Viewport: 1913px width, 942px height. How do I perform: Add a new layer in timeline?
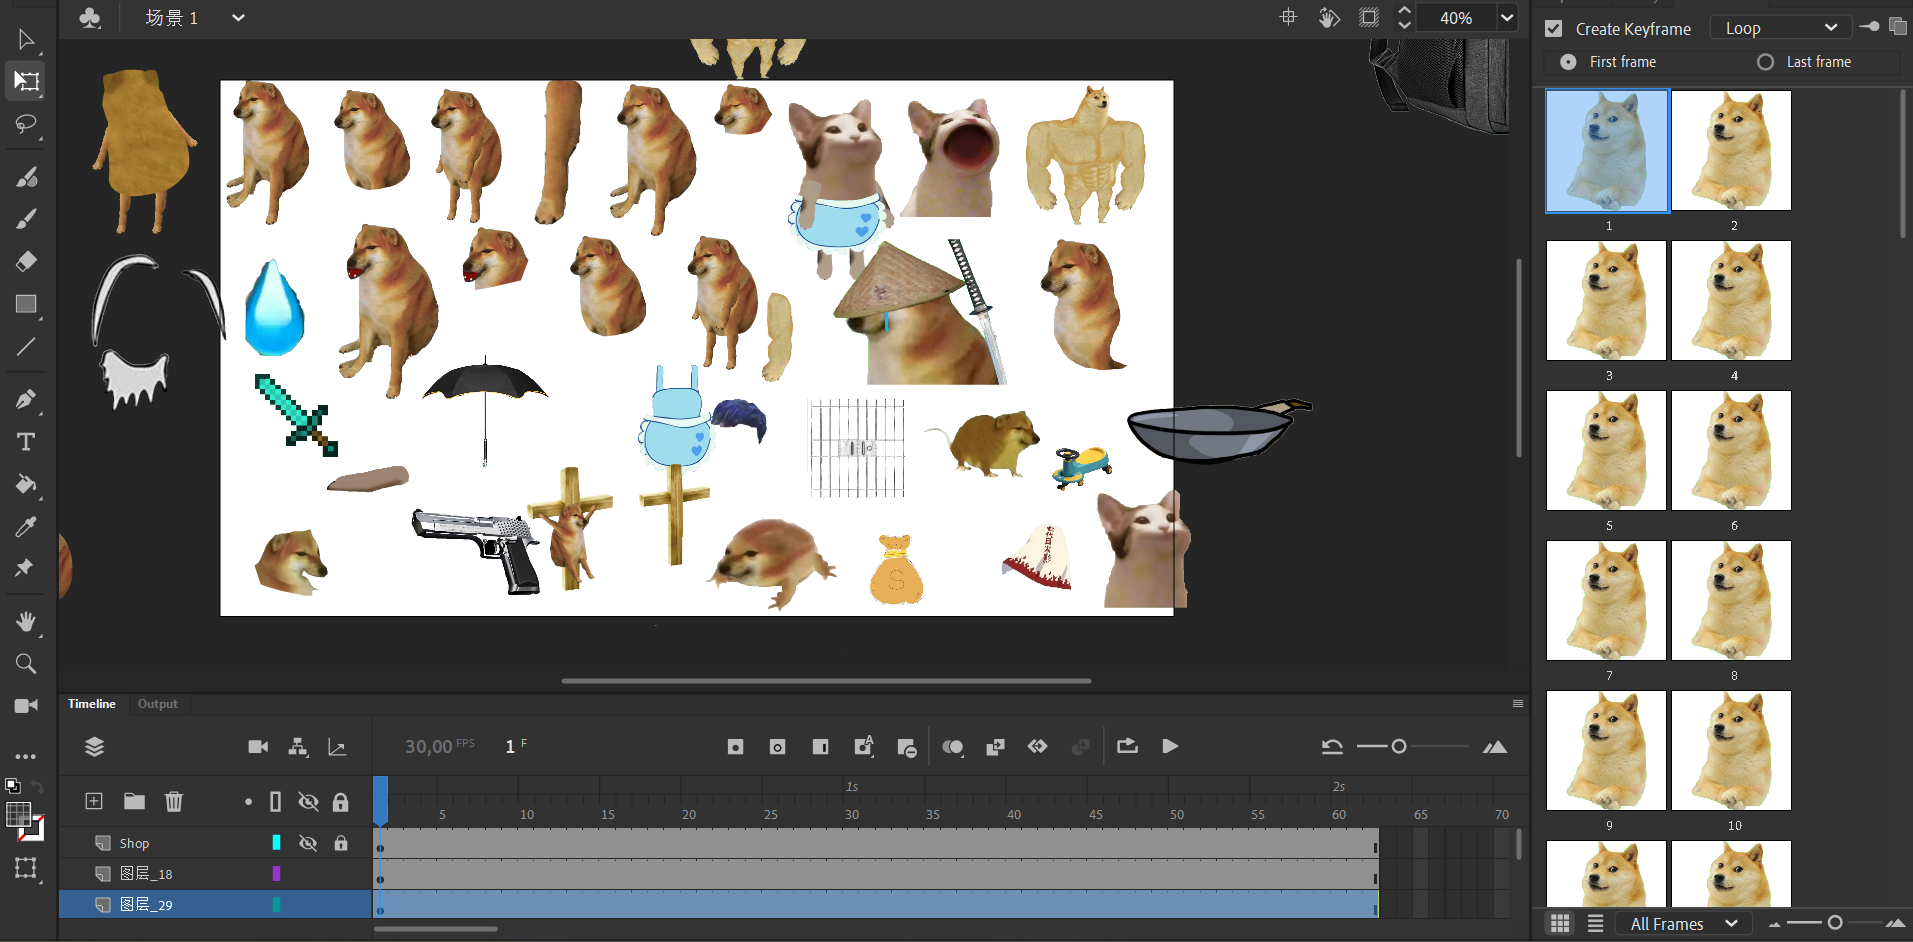point(94,801)
